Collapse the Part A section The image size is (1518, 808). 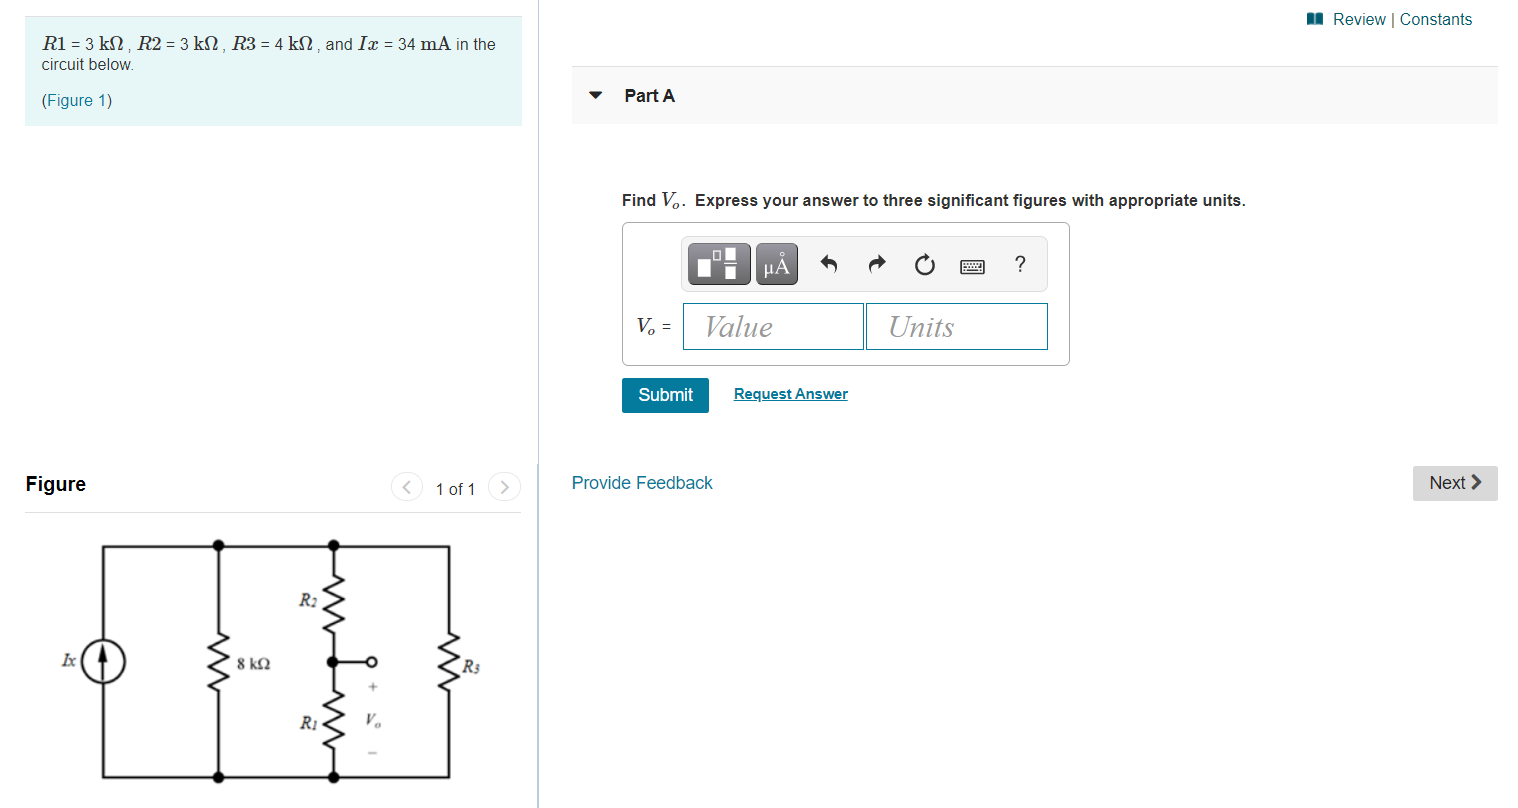pos(595,95)
